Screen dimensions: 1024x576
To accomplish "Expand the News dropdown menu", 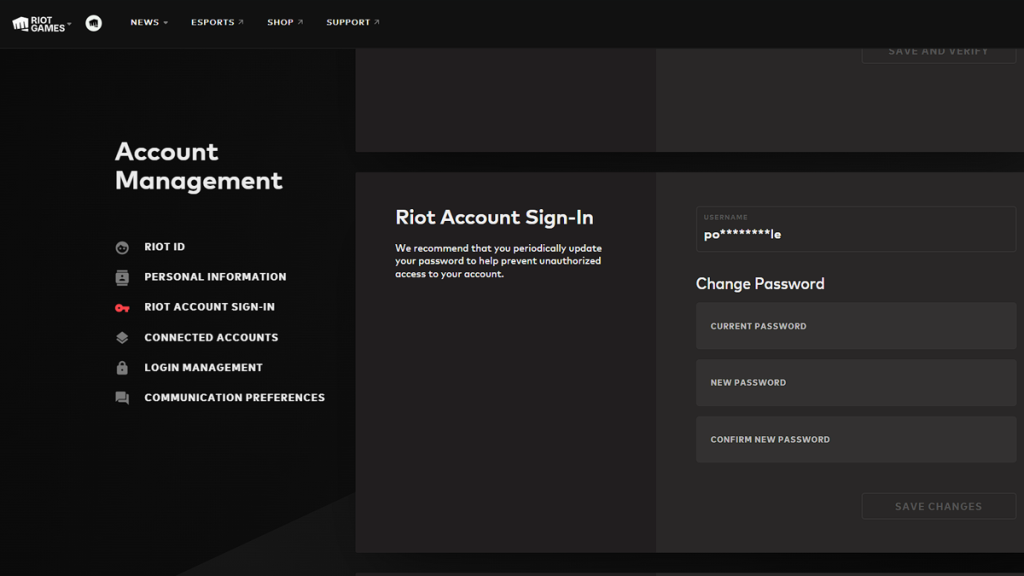I will [x=149, y=22].
